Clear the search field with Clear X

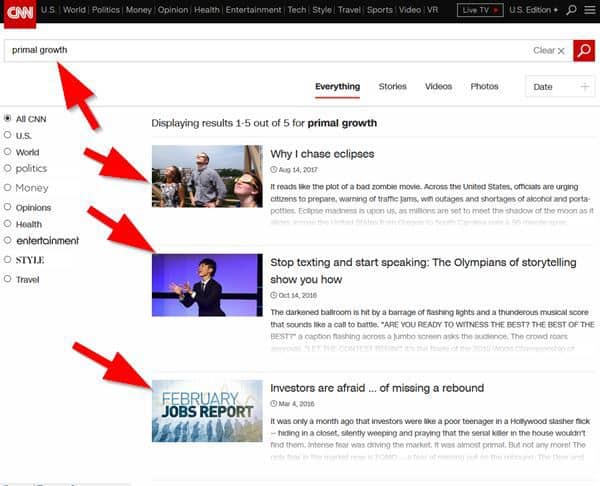(549, 51)
